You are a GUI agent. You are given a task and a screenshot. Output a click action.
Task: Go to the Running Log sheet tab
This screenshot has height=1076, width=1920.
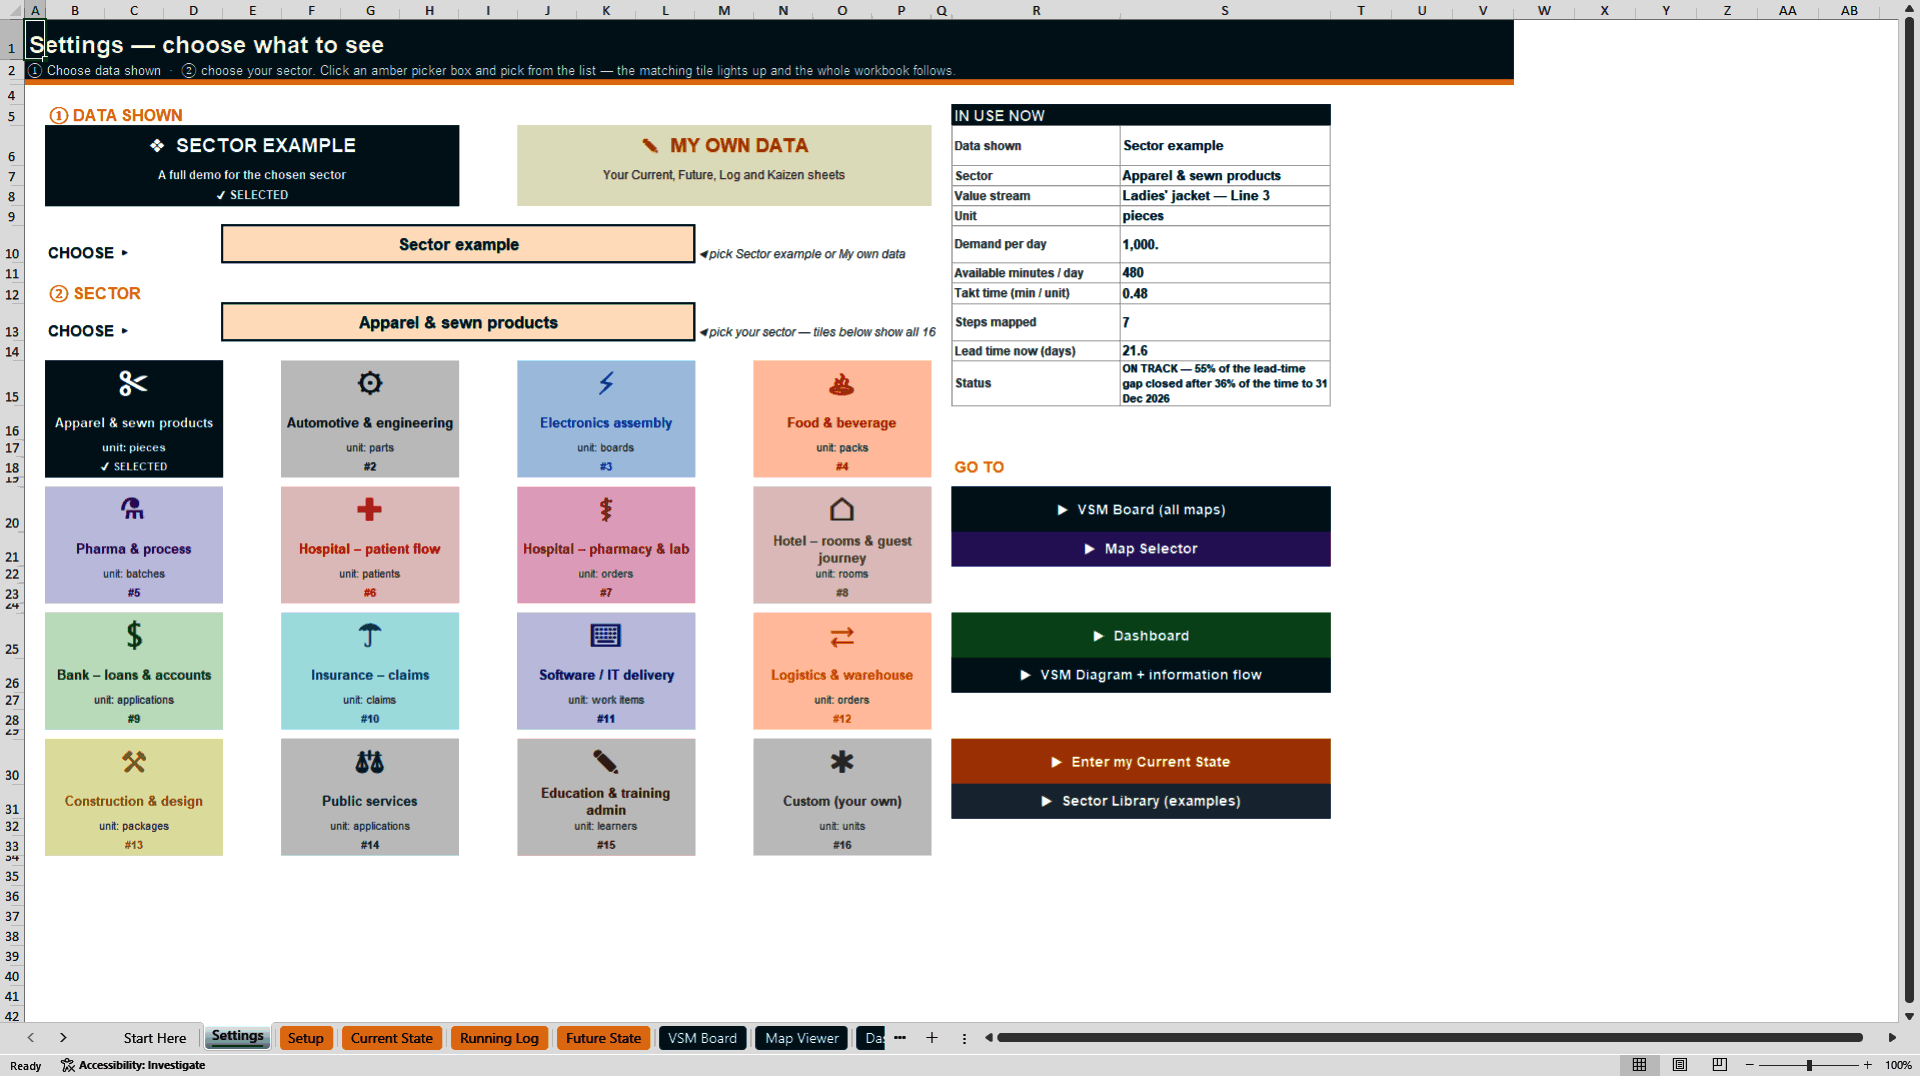coord(499,1038)
